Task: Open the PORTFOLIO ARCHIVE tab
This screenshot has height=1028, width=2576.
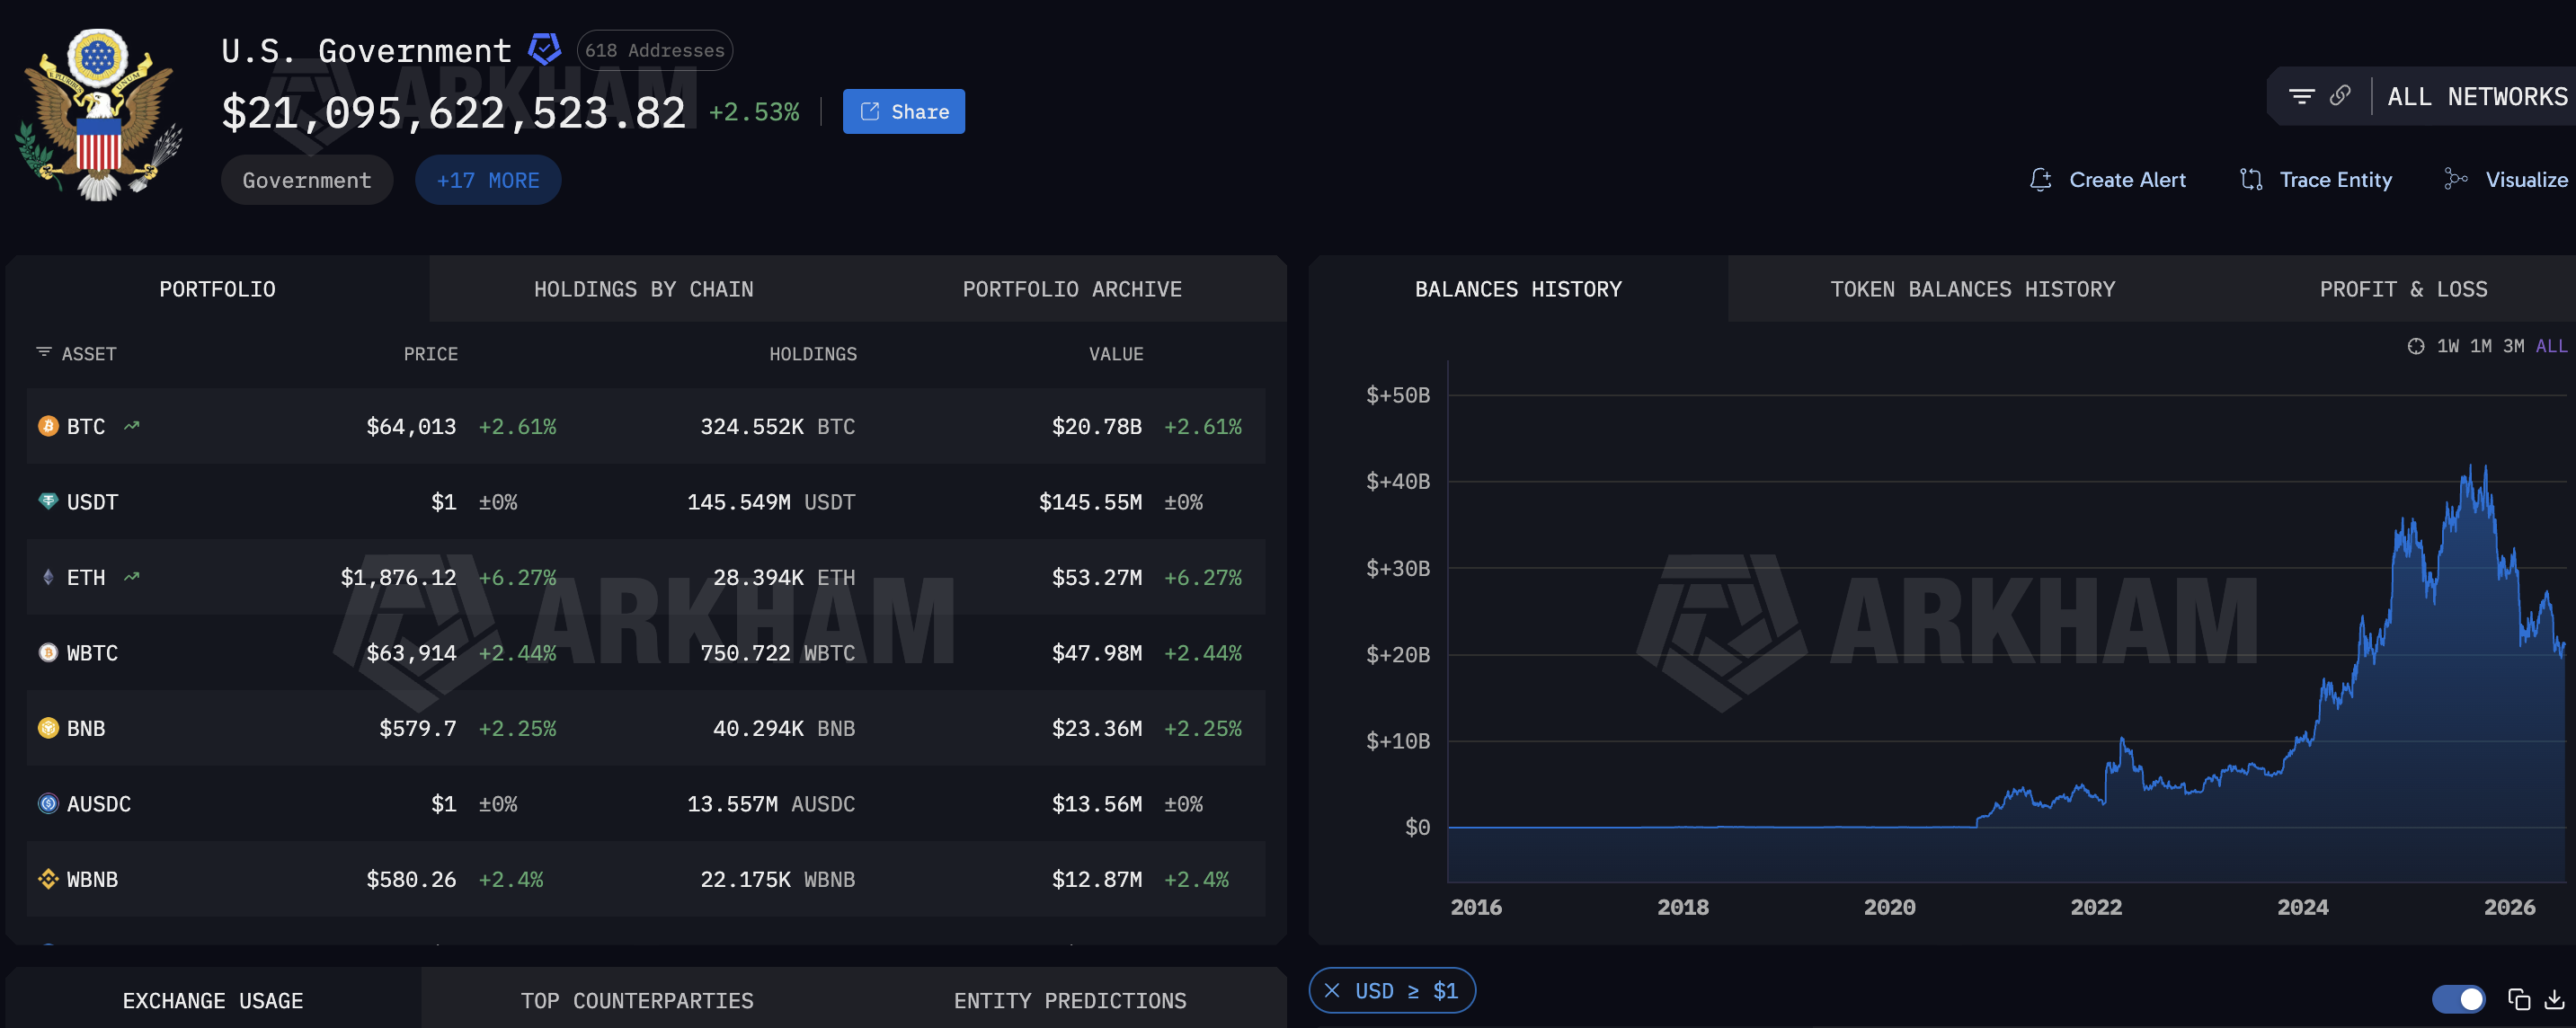Action: [1072, 289]
